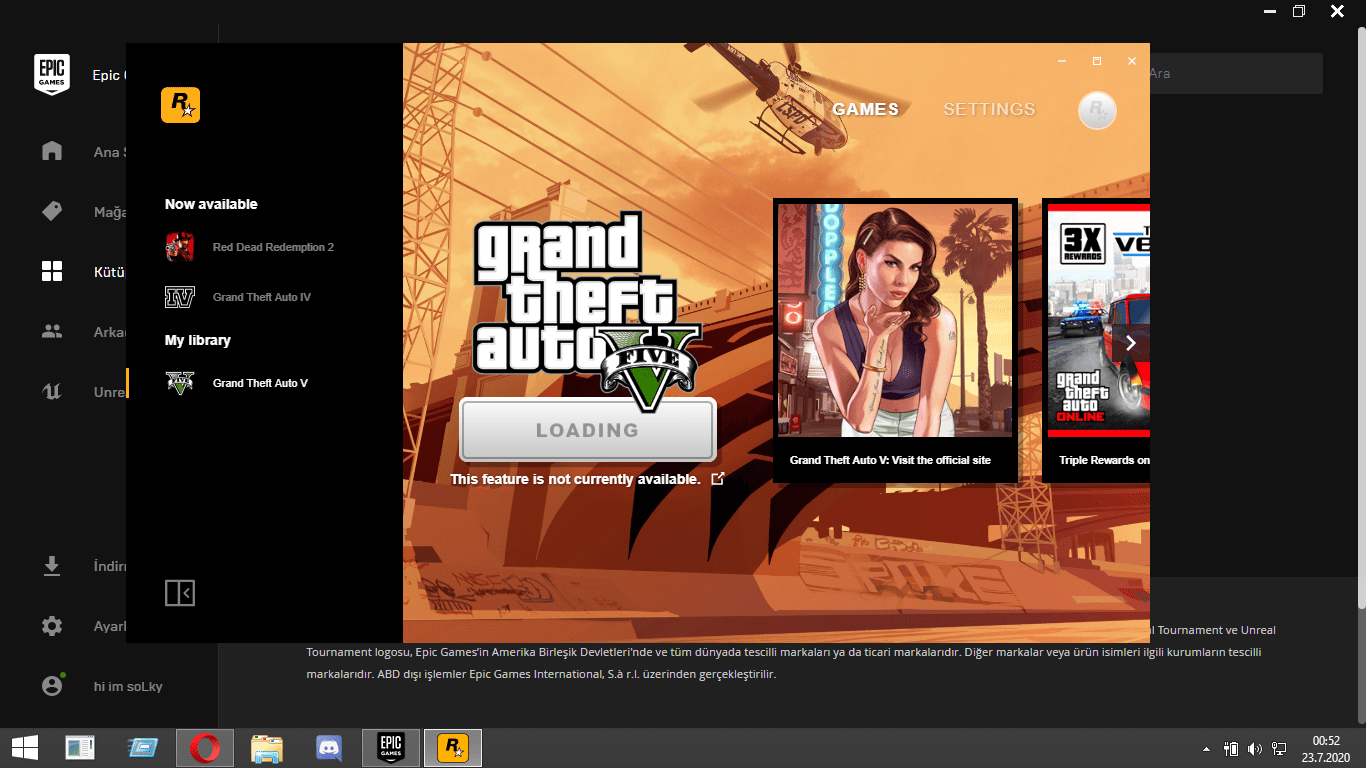Open the Grand Theft Auto IV entry text

point(262,297)
